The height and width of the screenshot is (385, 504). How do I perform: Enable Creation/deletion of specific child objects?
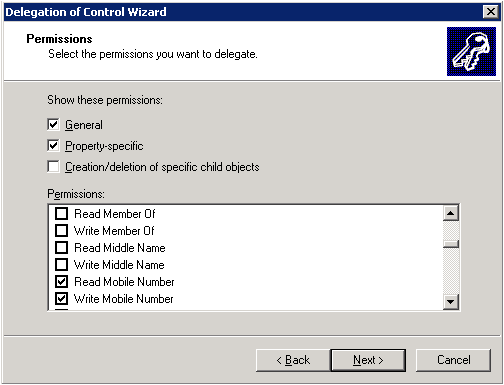click(x=53, y=167)
